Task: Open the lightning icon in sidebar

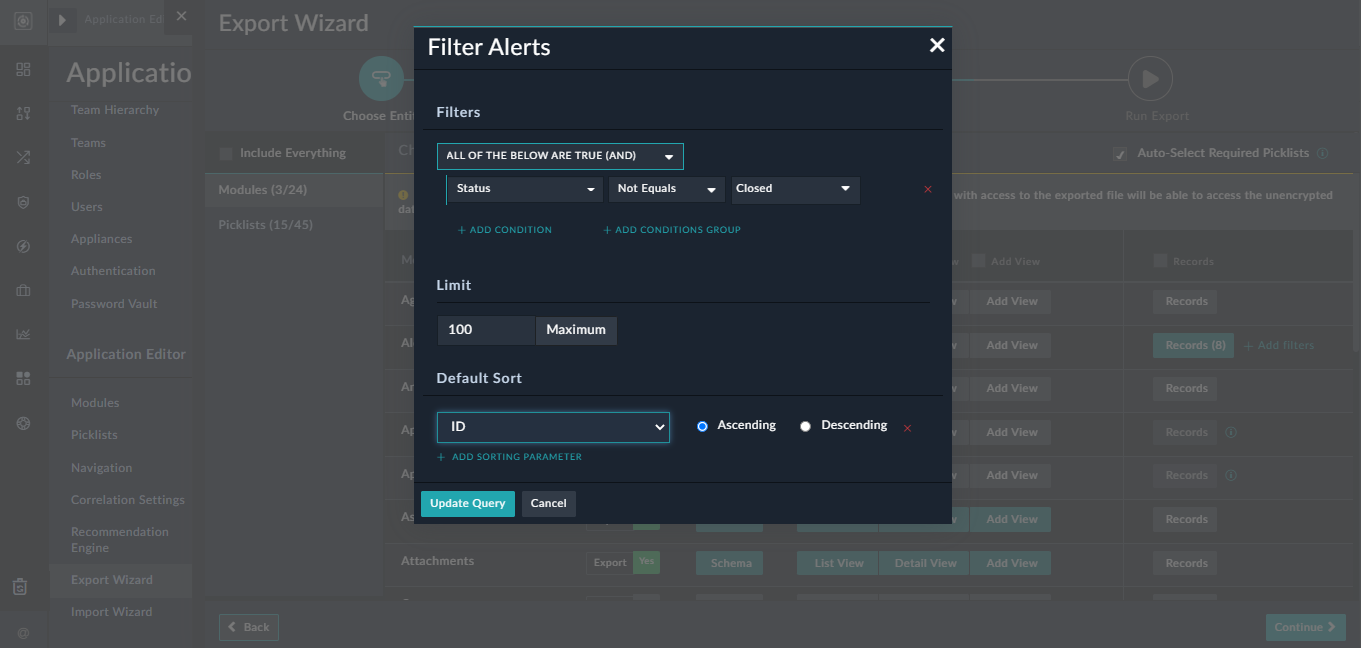Action: 23,246
